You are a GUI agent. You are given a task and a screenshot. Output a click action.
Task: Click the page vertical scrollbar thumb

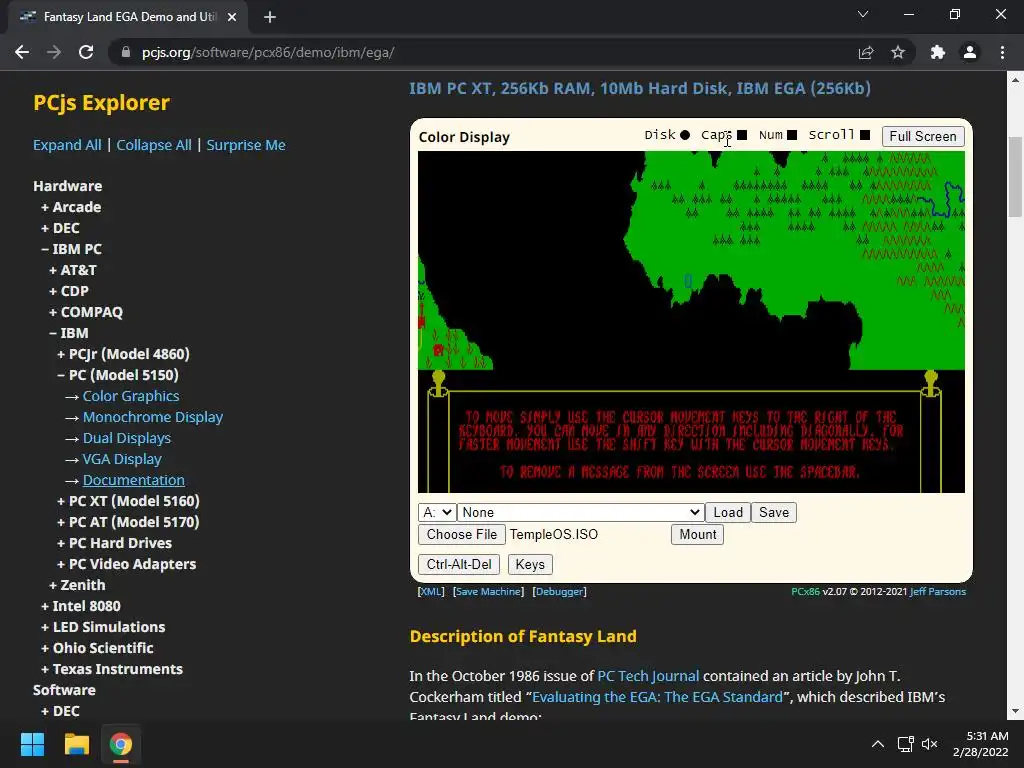point(1015,176)
